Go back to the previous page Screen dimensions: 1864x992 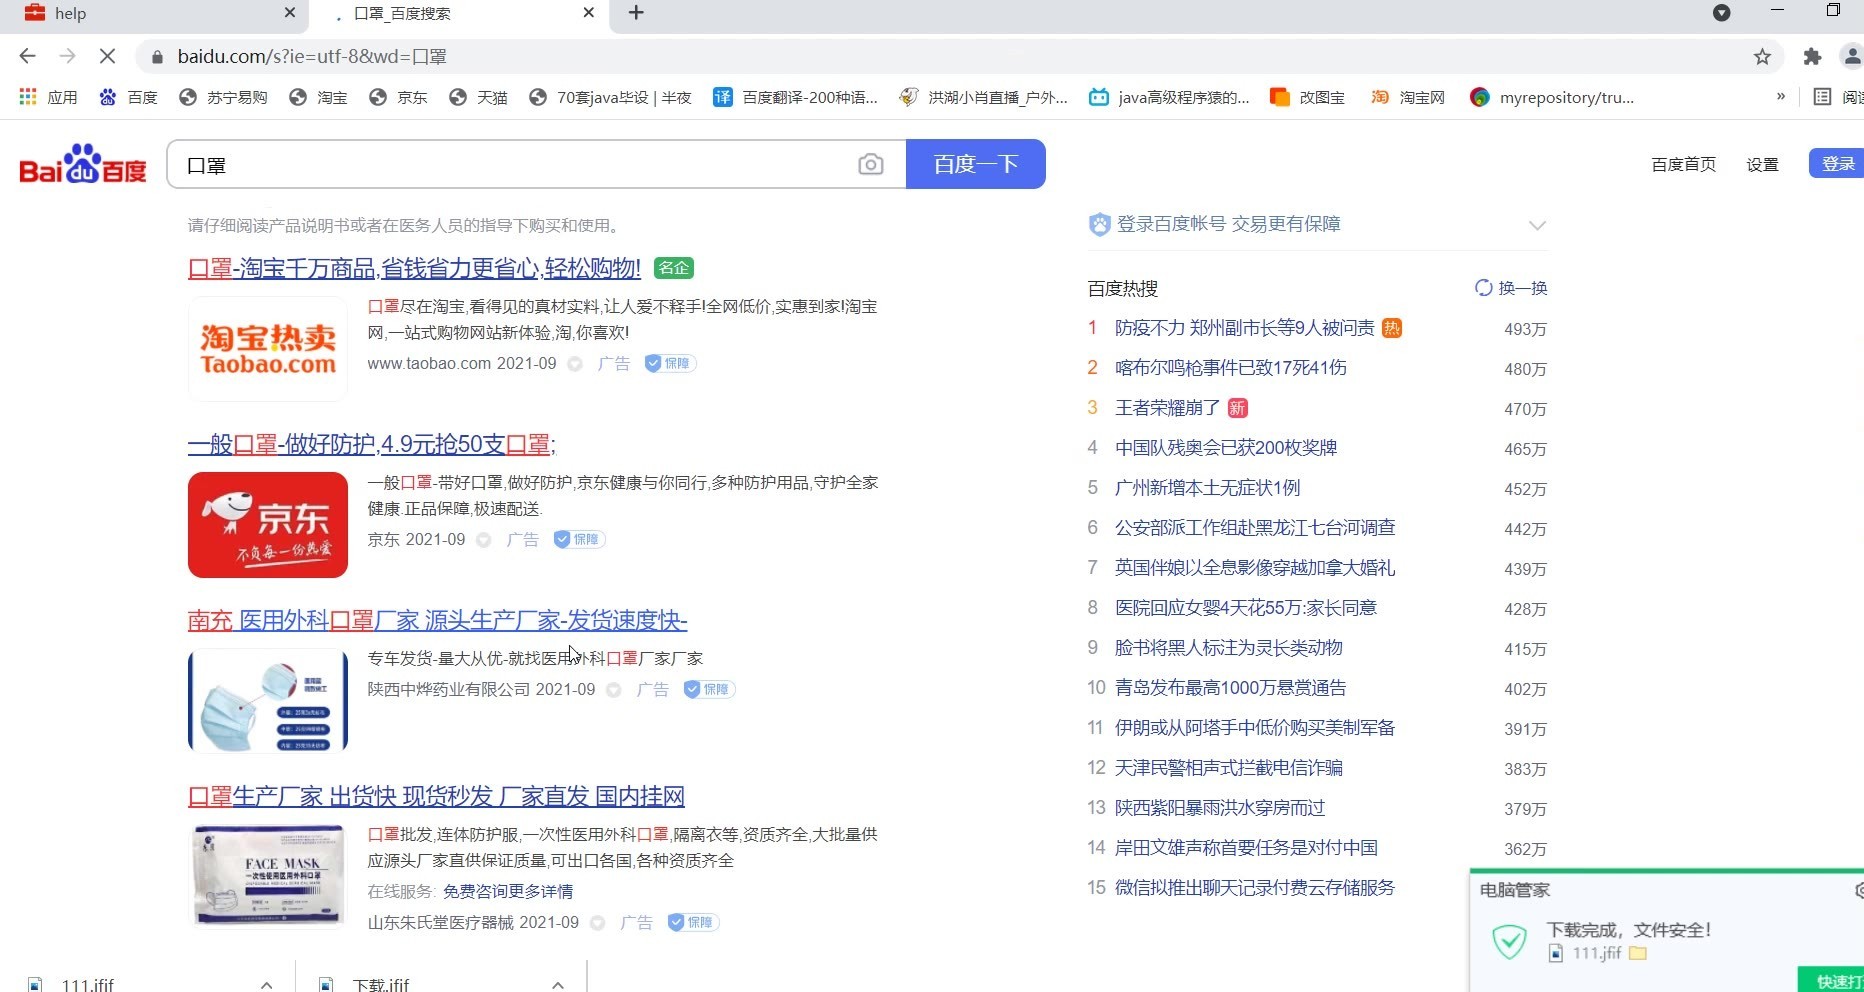(28, 57)
